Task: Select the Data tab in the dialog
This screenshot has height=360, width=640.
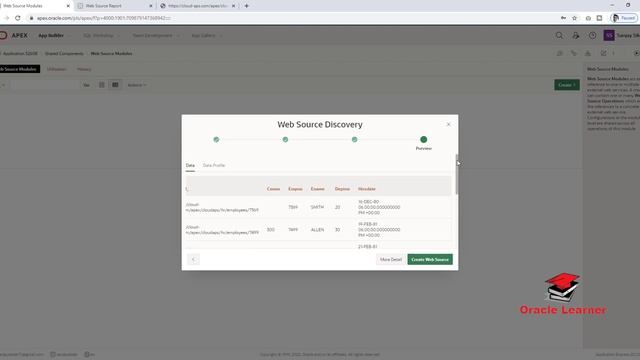Action: pos(190,165)
